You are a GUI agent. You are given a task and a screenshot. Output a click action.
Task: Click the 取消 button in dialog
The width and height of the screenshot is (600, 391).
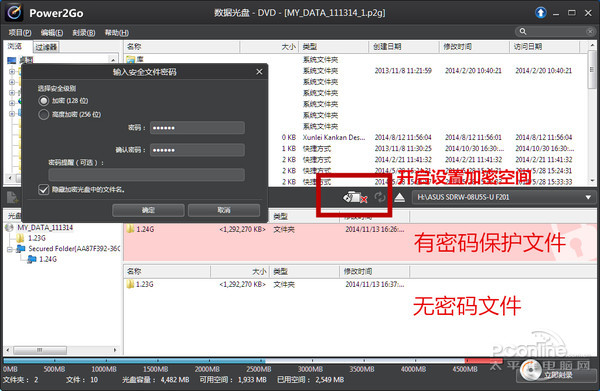(x=224, y=210)
